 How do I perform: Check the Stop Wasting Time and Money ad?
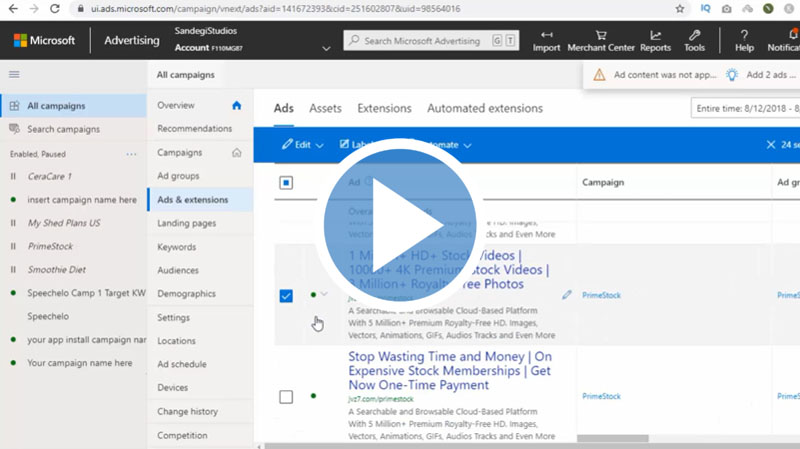pos(286,397)
